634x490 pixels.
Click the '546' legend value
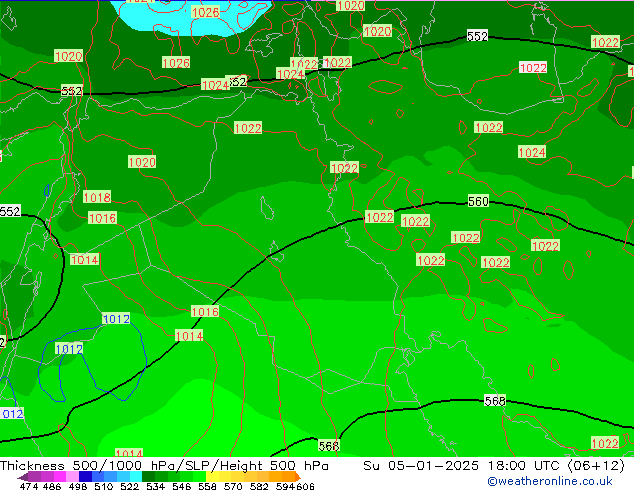[x=181, y=486]
